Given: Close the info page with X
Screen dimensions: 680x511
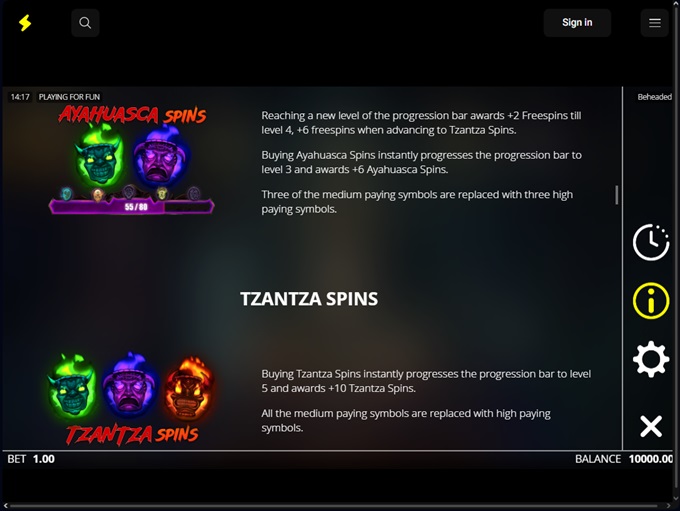Looking at the screenshot, I should [x=651, y=426].
